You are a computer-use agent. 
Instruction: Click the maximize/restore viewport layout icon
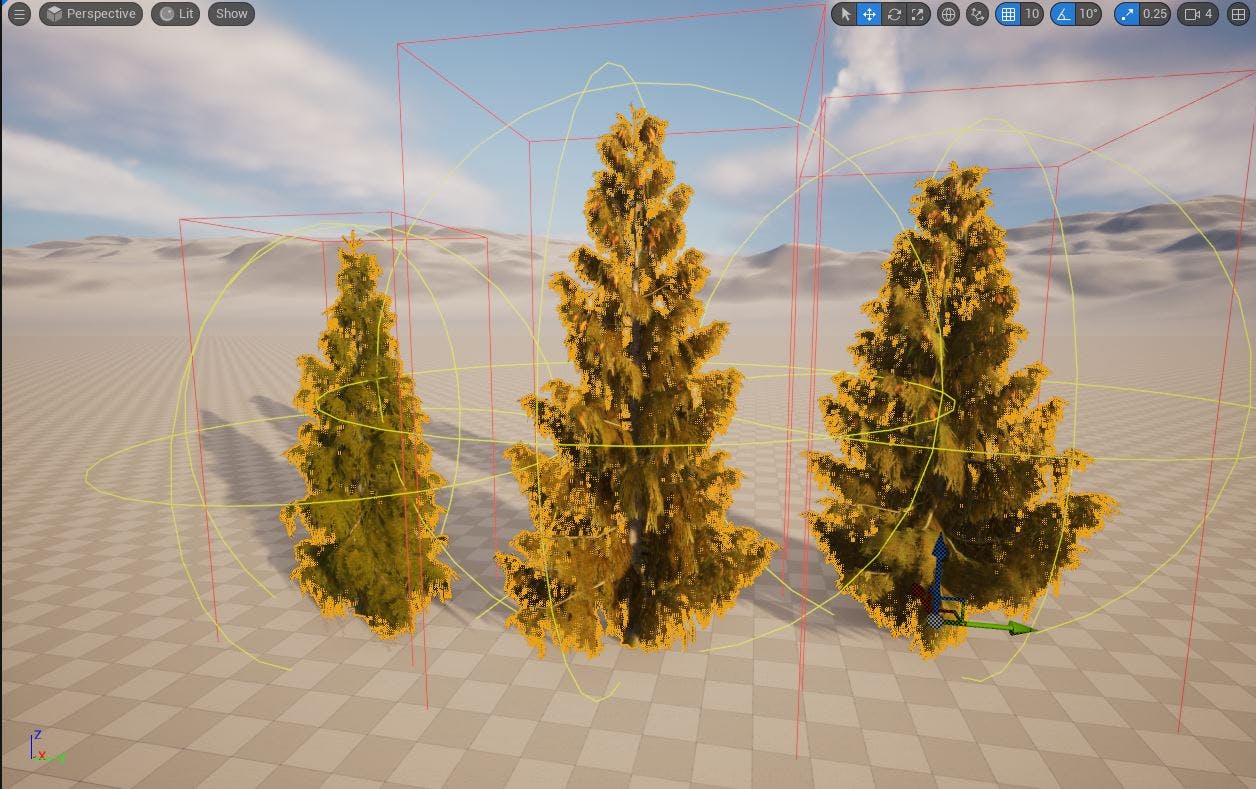click(x=1237, y=14)
